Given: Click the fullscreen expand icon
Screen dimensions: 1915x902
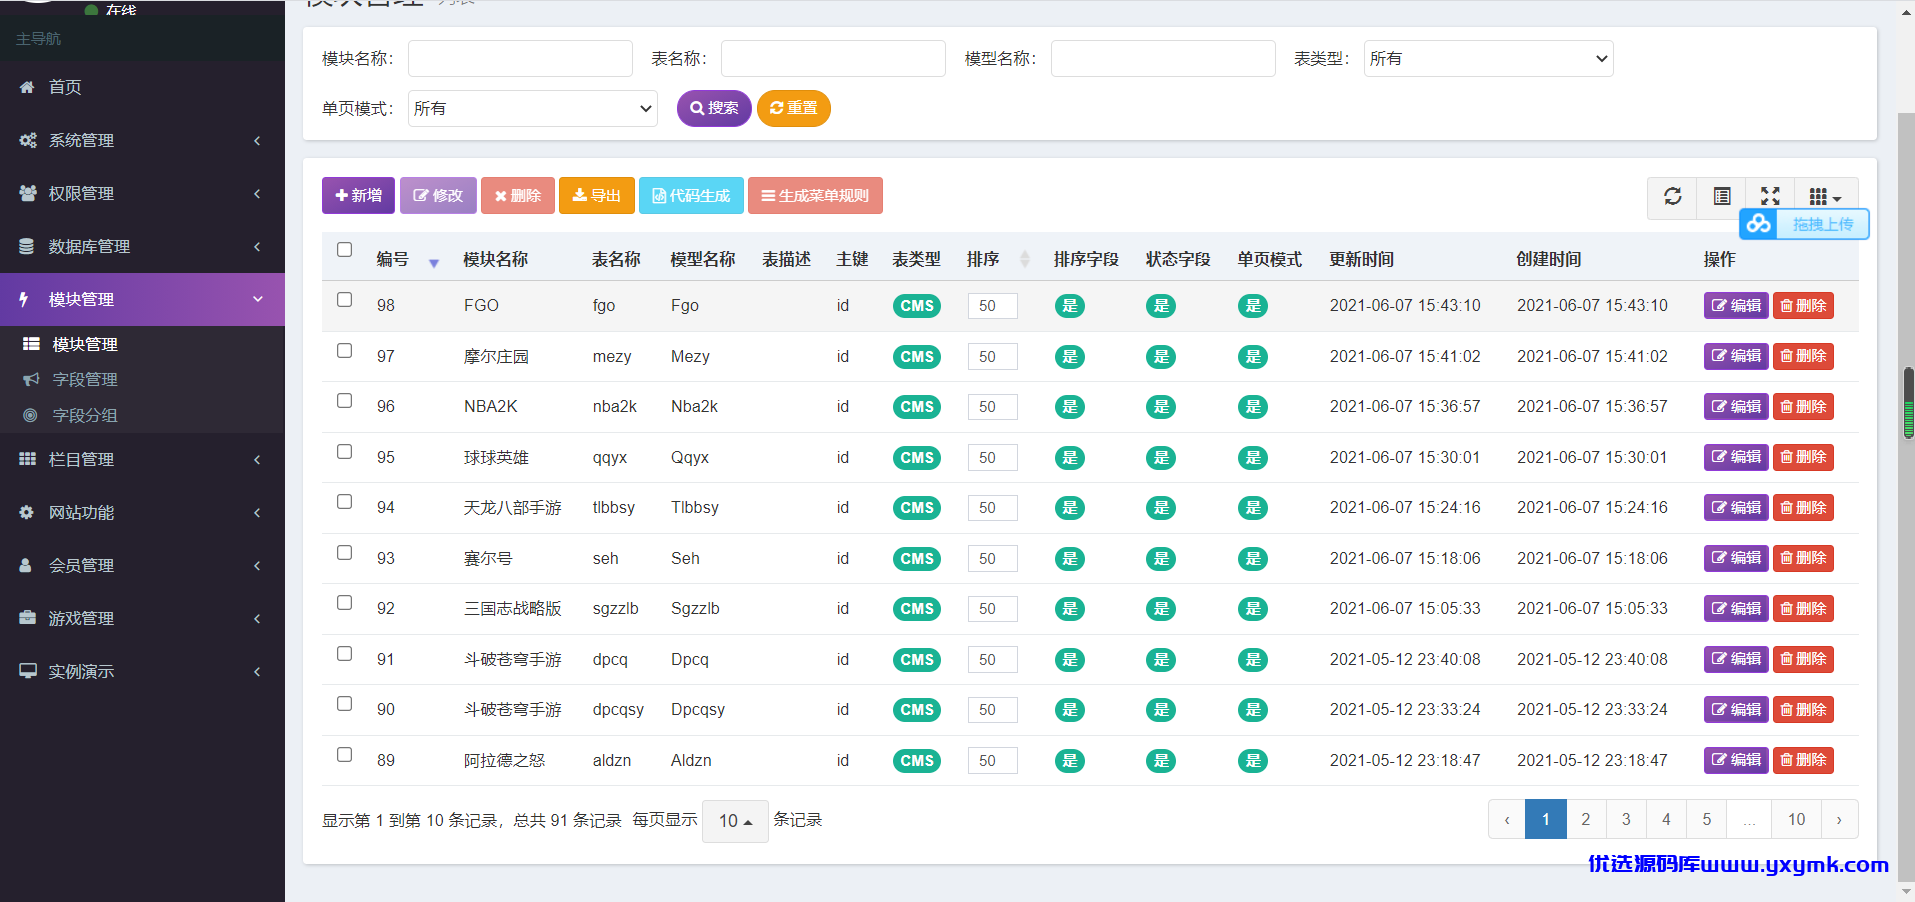Looking at the screenshot, I should click(1770, 197).
